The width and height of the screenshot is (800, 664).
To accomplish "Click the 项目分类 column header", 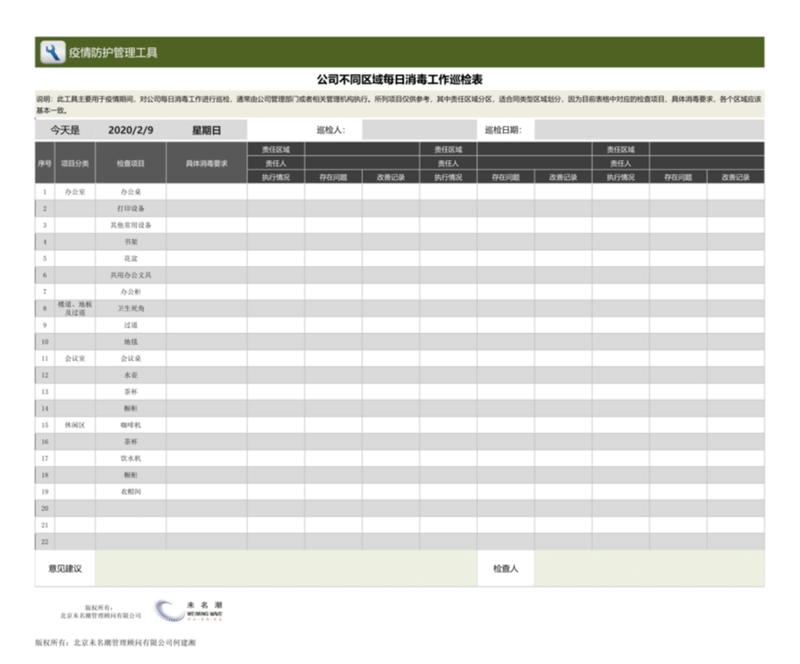I will pos(75,162).
